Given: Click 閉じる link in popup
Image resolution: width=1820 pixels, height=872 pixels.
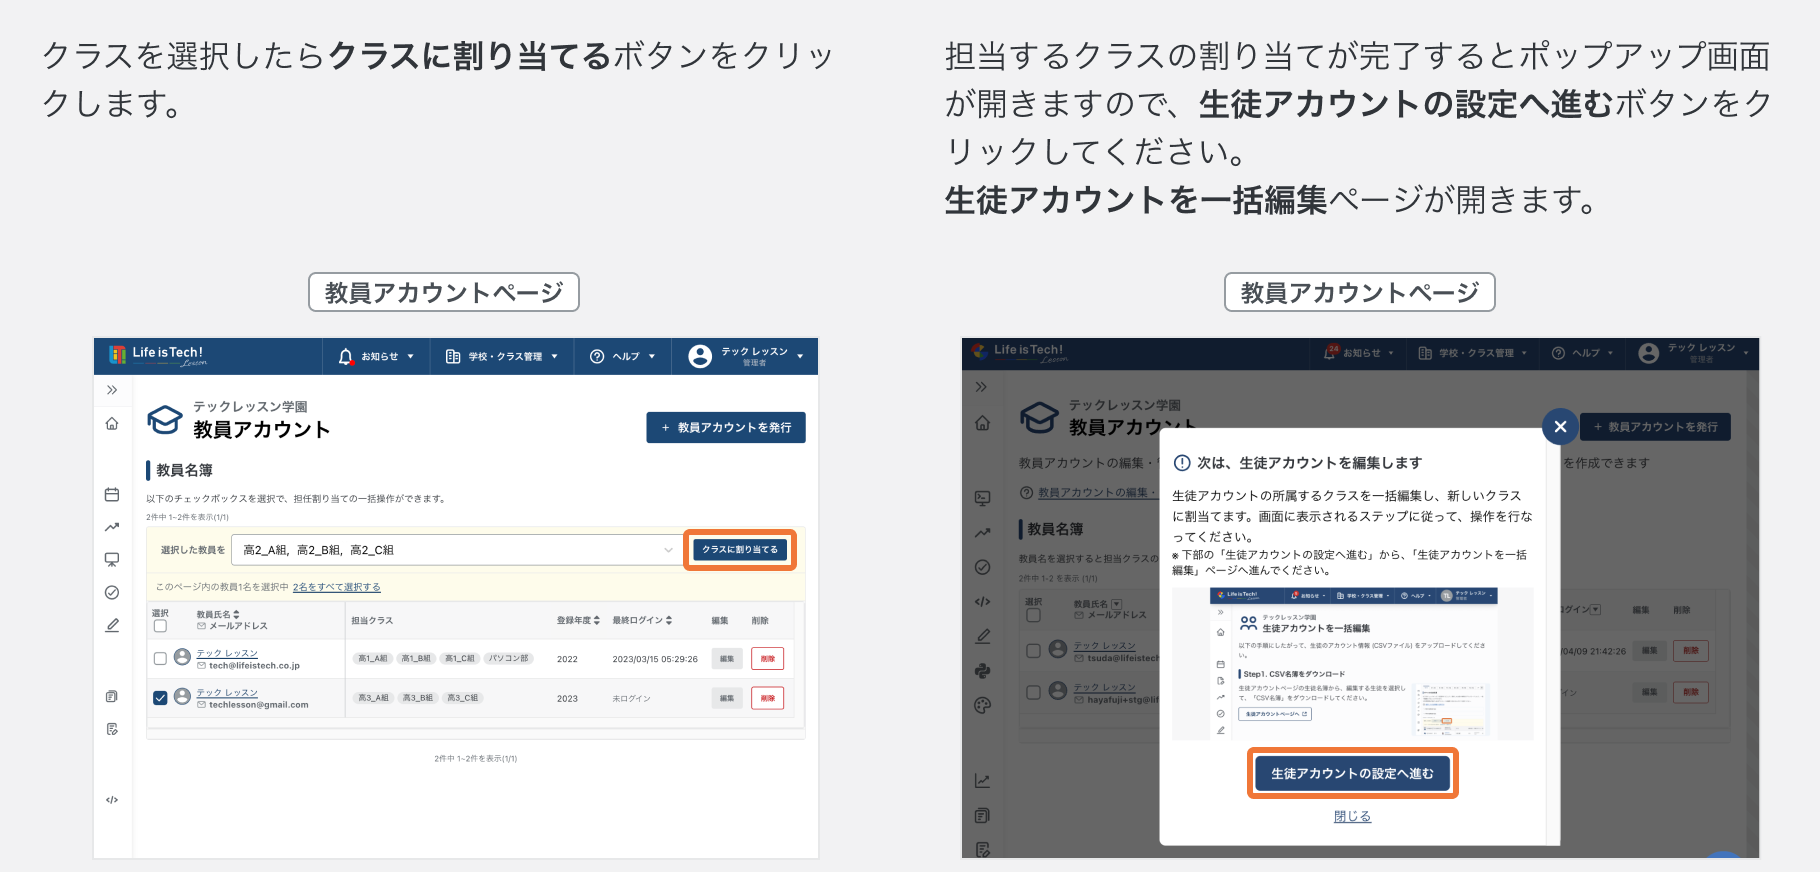Looking at the screenshot, I should [x=1352, y=816].
